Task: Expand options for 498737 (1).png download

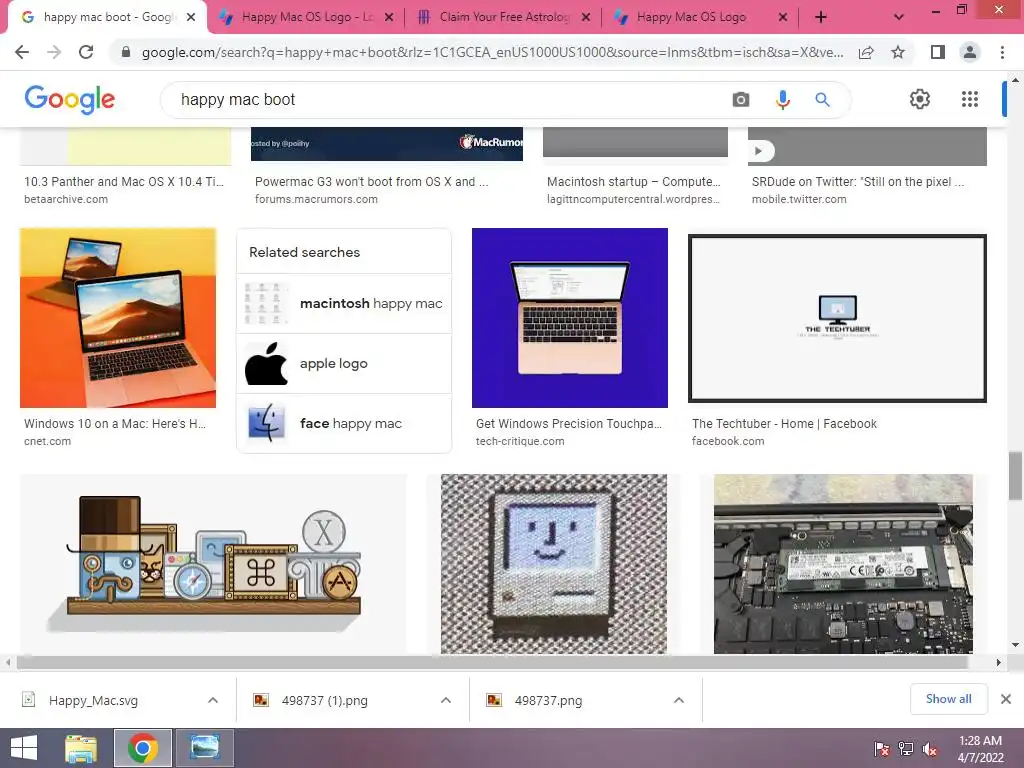Action: (446, 700)
